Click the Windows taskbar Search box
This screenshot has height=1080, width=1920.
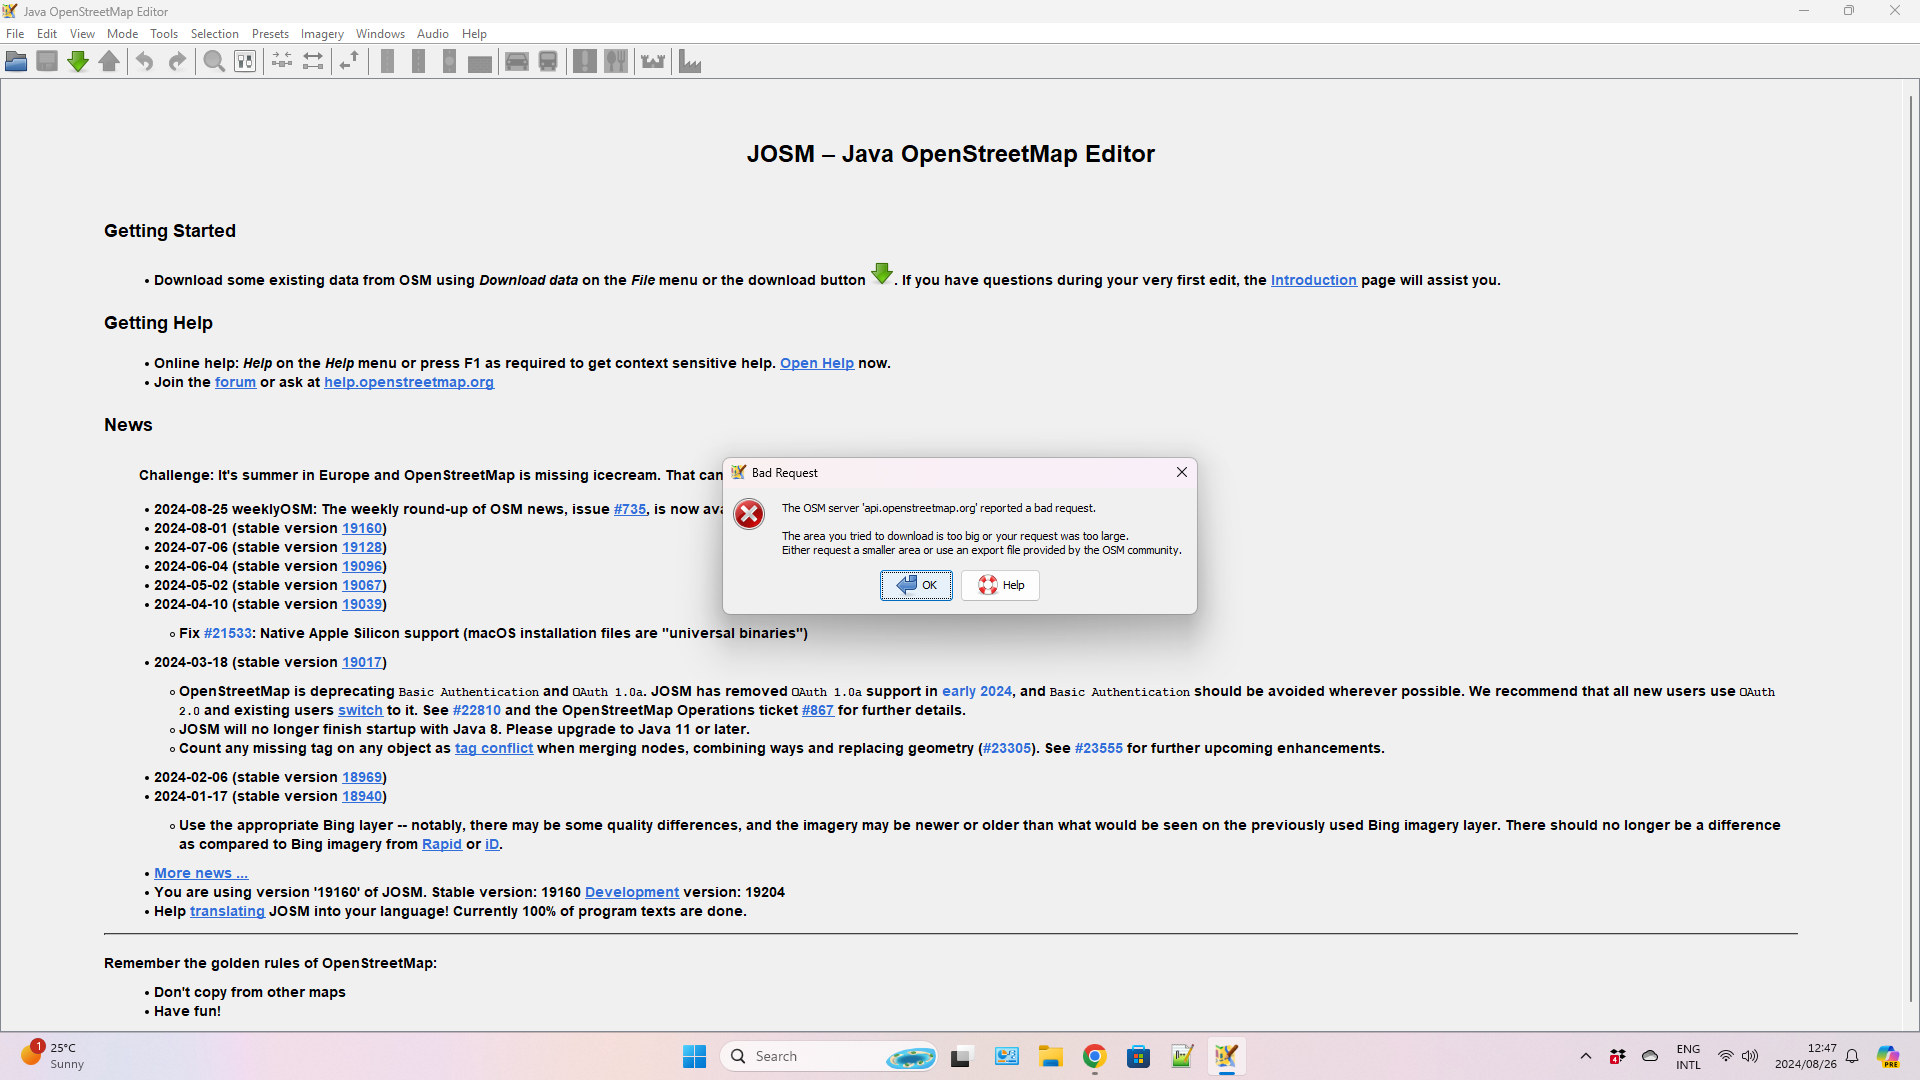(810, 1056)
